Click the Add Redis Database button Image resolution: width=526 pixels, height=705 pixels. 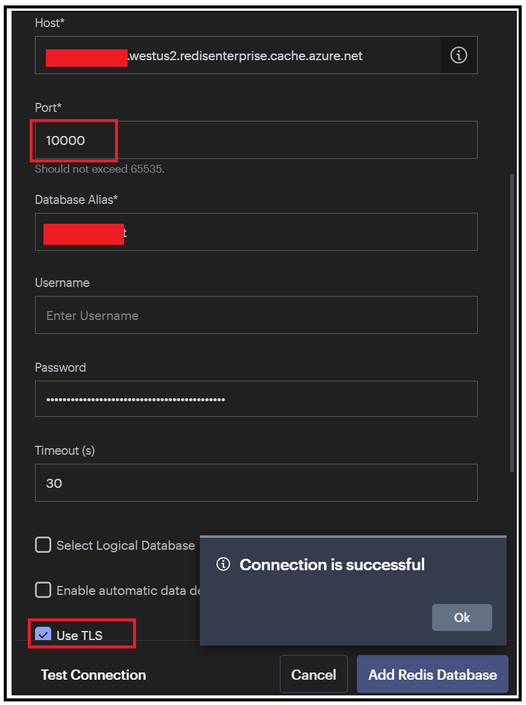pos(432,674)
